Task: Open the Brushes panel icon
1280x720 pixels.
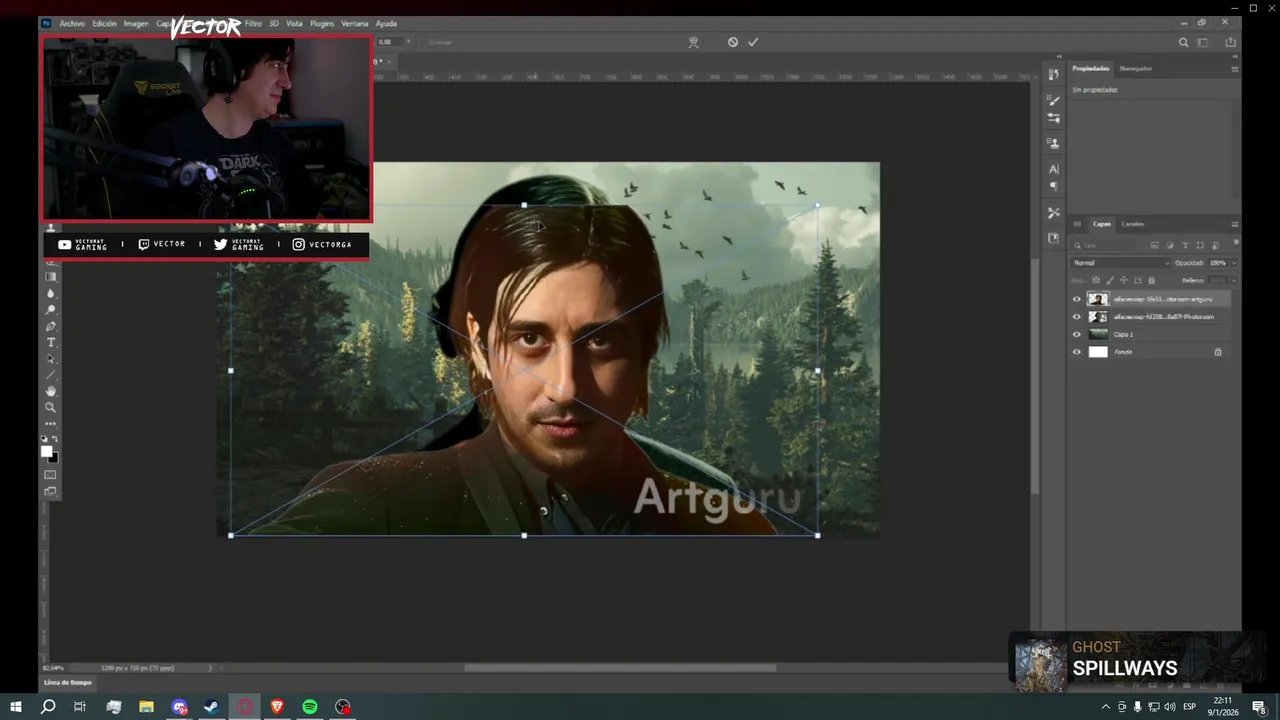Action: (1053, 100)
